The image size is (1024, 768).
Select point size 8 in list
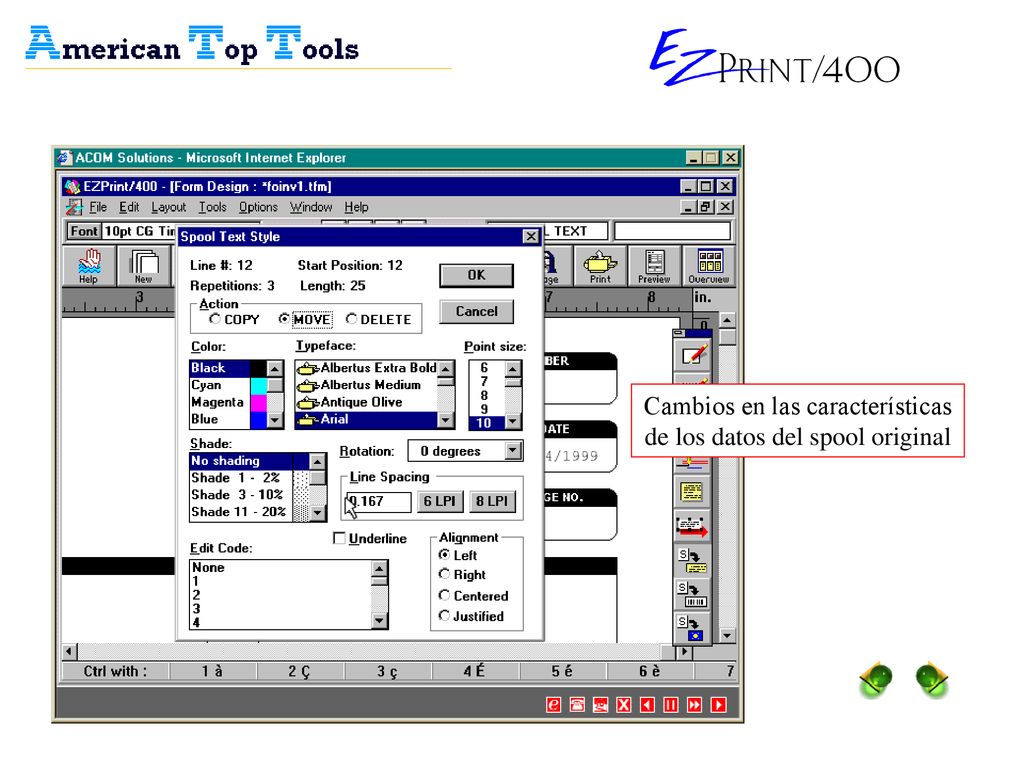coord(484,395)
